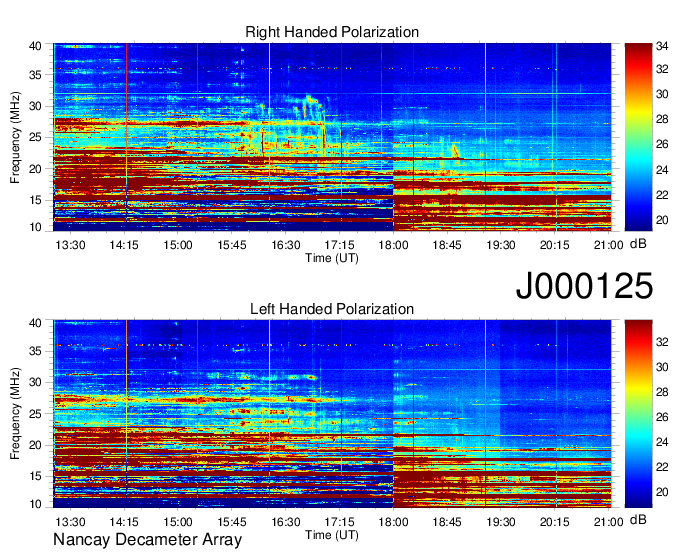Click the 14:15 time tick under the top plot
The height and width of the screenshot is (552, 680).
click(x=124, y=245)
